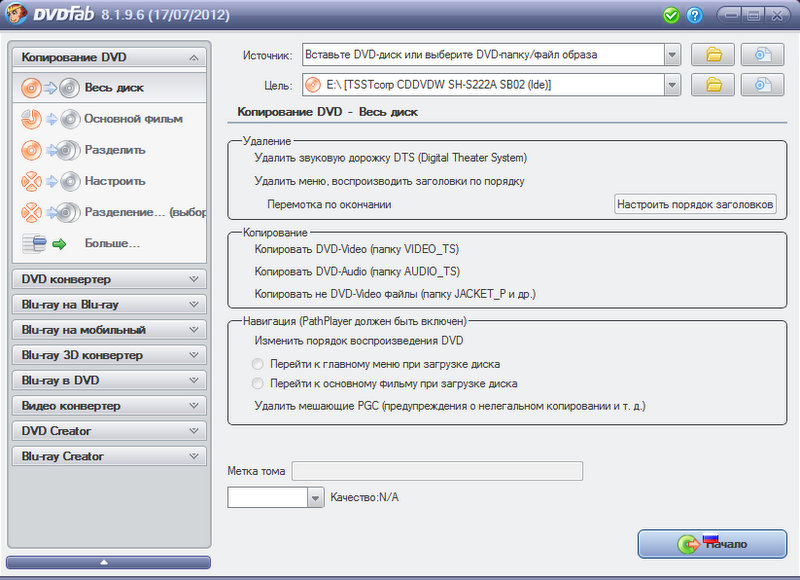This screenshot has width=800, height=580.
Task: Open the Цель target drive dropdown
Action: [x=672, y=85]
